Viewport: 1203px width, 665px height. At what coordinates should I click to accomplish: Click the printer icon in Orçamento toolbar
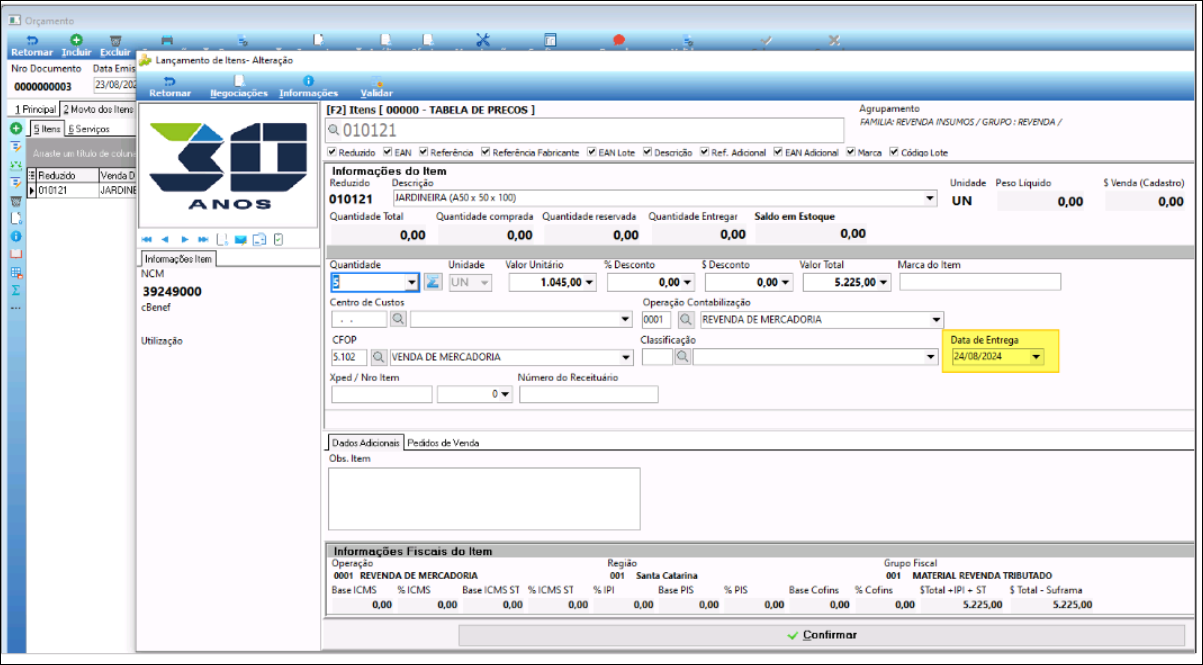click(167, 41)
